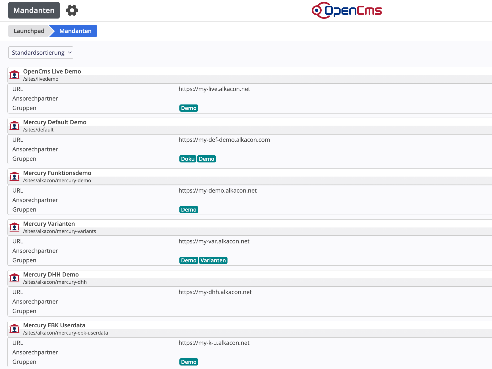The height and width of the screenshot is (369, 492).
Task: Click the Mercury DHH Demo site icon
Action: pyautogui.click(x=14, y=278)
